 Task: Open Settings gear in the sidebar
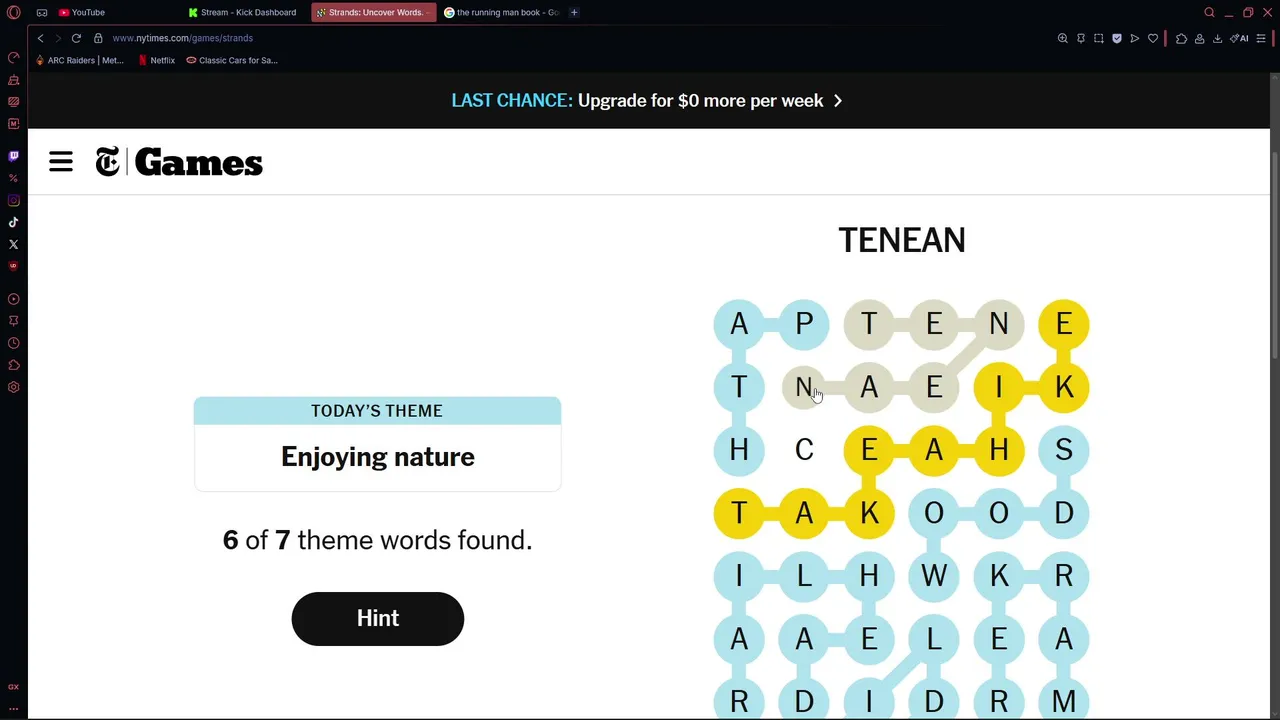[x=13, y=387]
